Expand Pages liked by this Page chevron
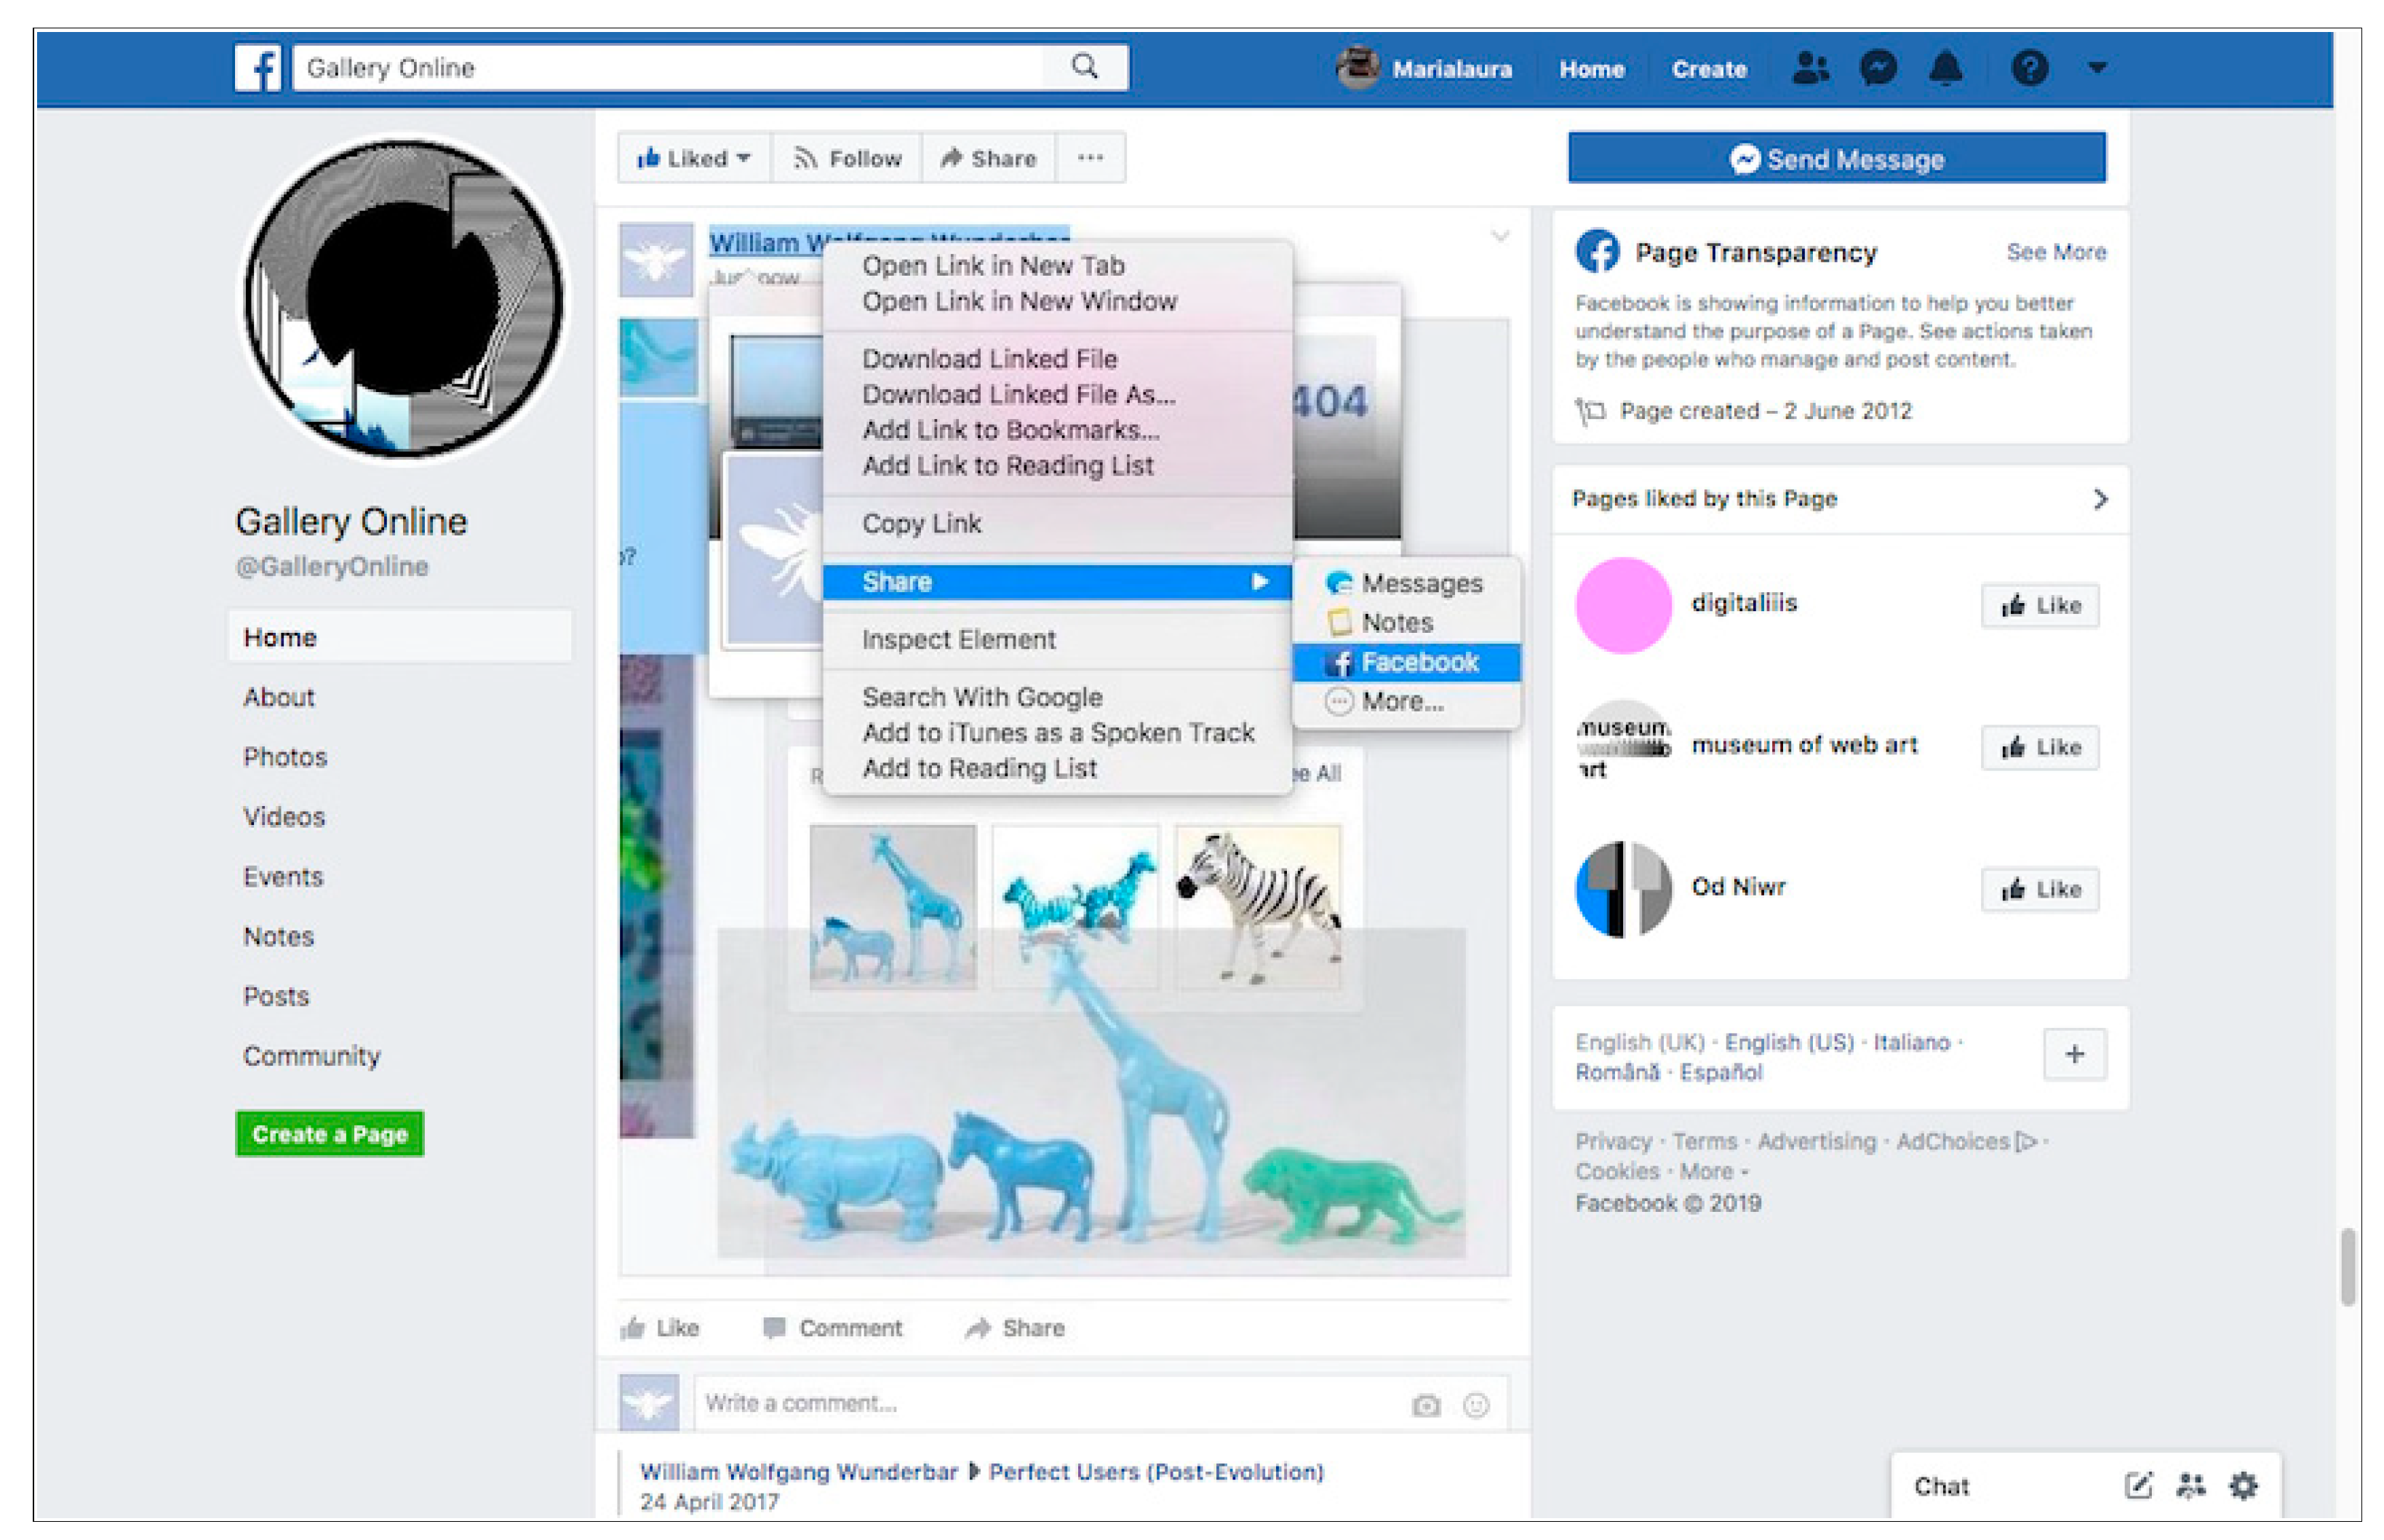 tap(2100, 499)
